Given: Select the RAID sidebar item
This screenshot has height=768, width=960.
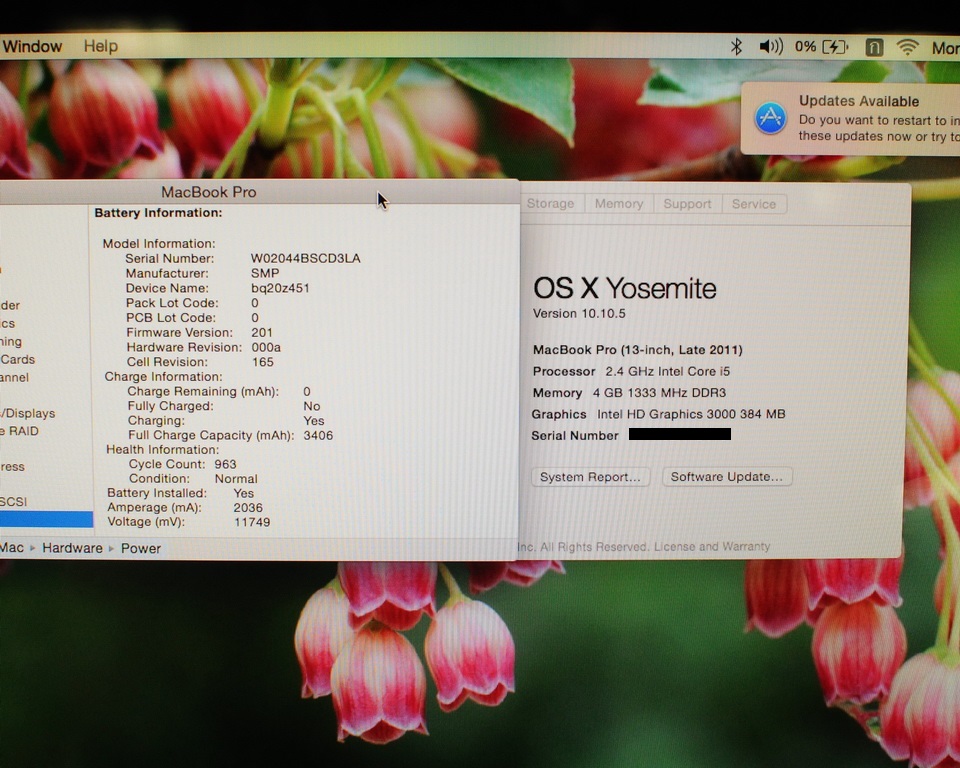Looking at the screenshot, I should pos(20,431).
